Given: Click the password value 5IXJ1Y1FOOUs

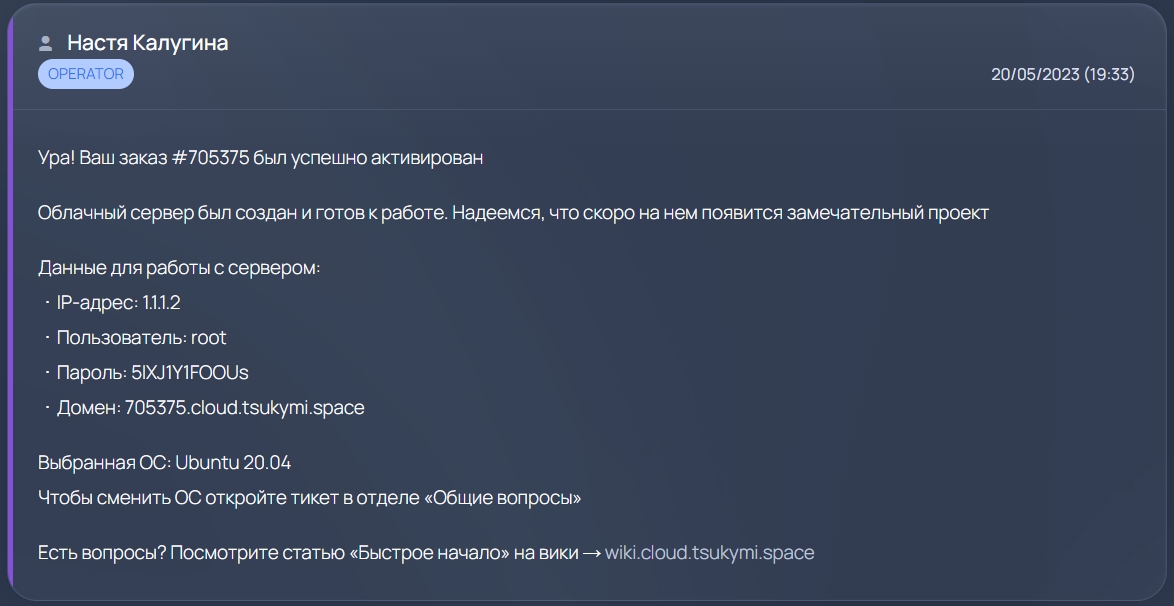Looking at the screenshot, I should pyautogui.click(x=189, y=373).
